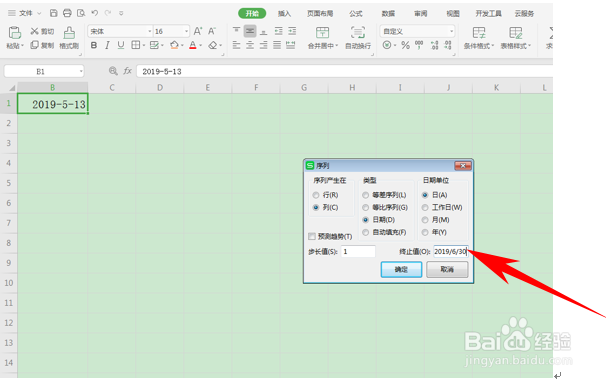Click the fx insert function icon

128,71
